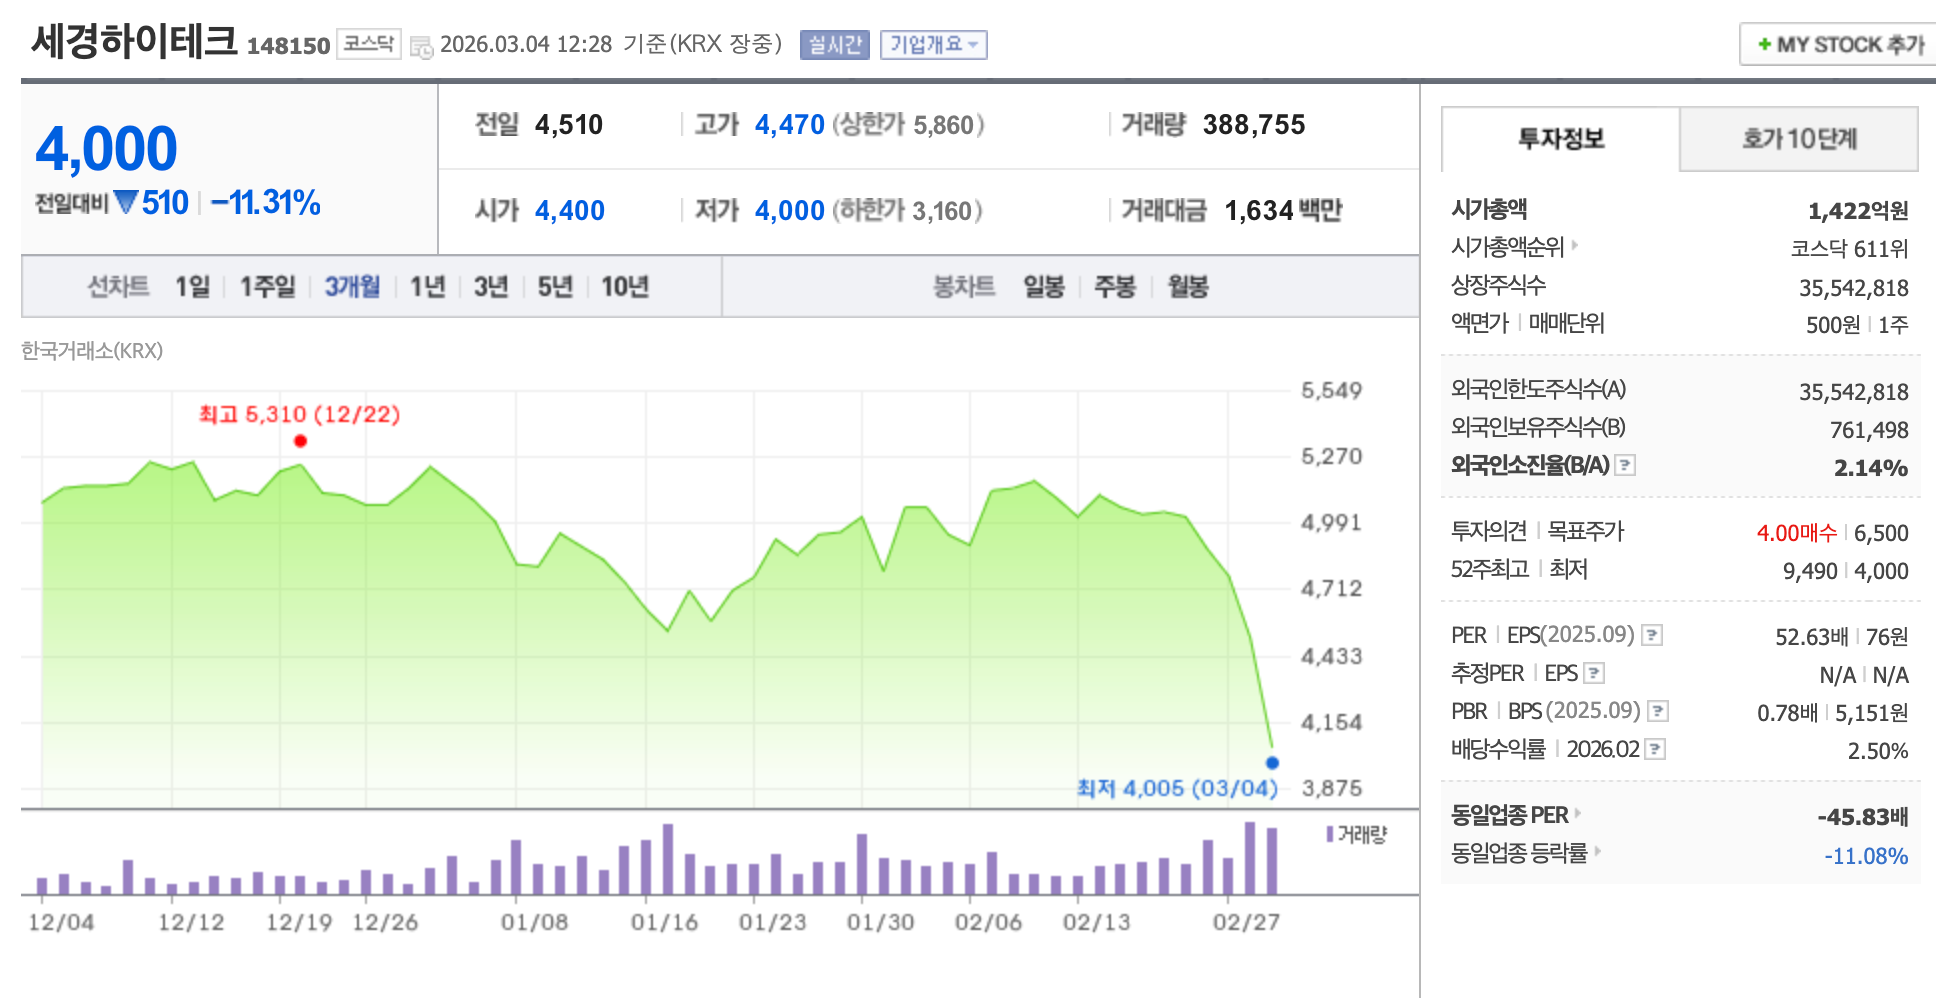Click the stock code 148150

(288, 46)
